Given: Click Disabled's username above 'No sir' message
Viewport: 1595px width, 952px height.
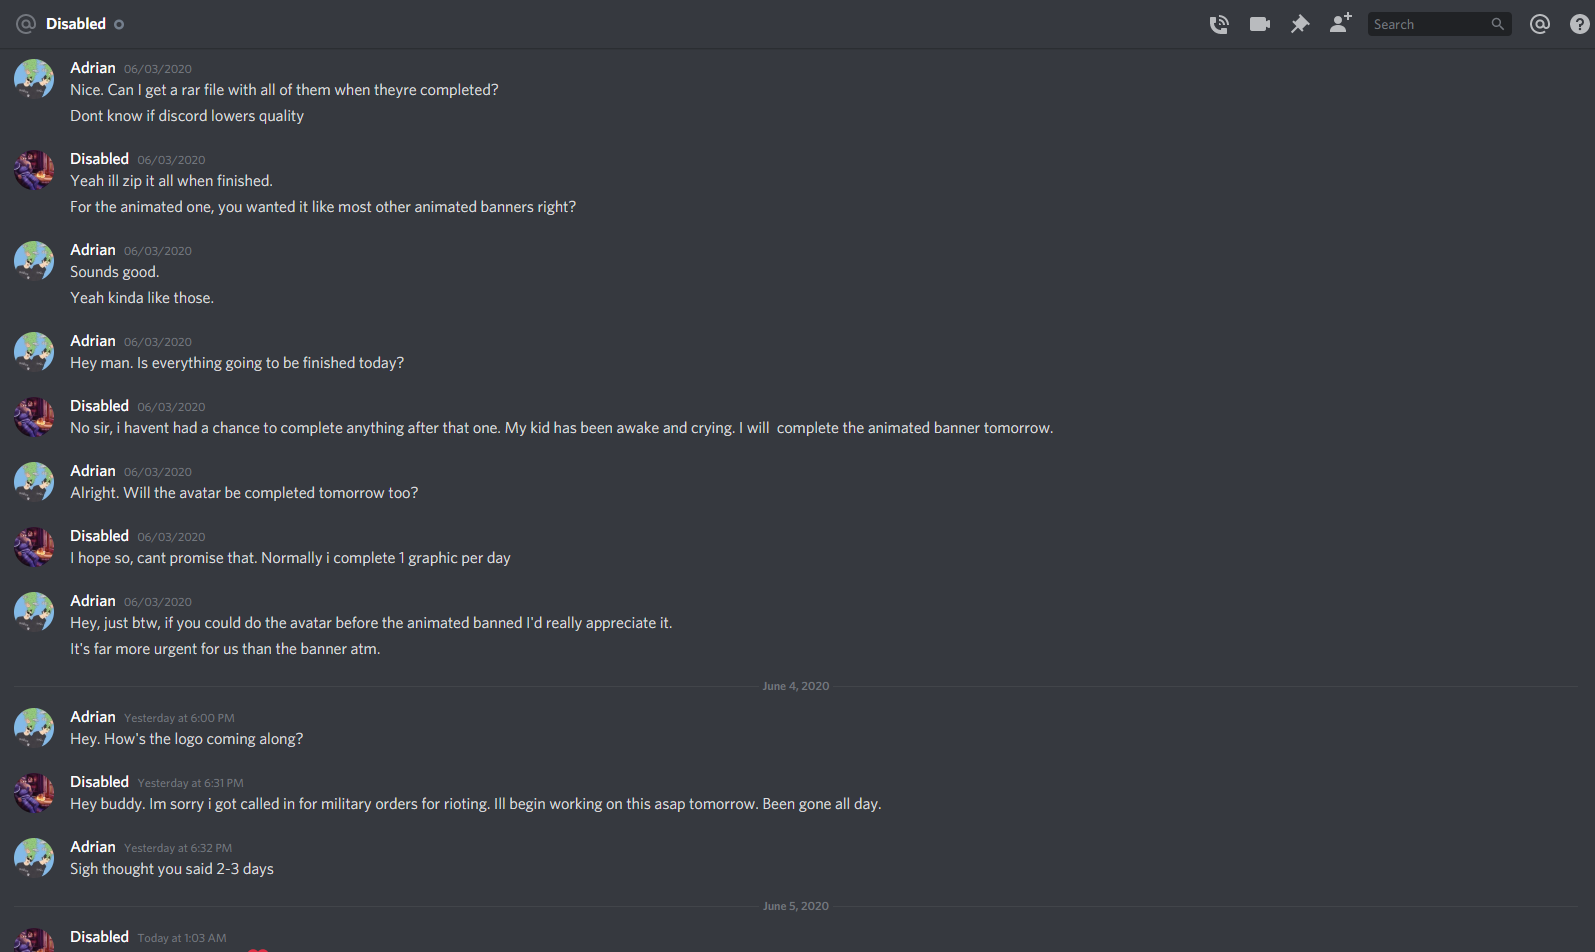Looking at the screenshot, I should coord(99,406).
